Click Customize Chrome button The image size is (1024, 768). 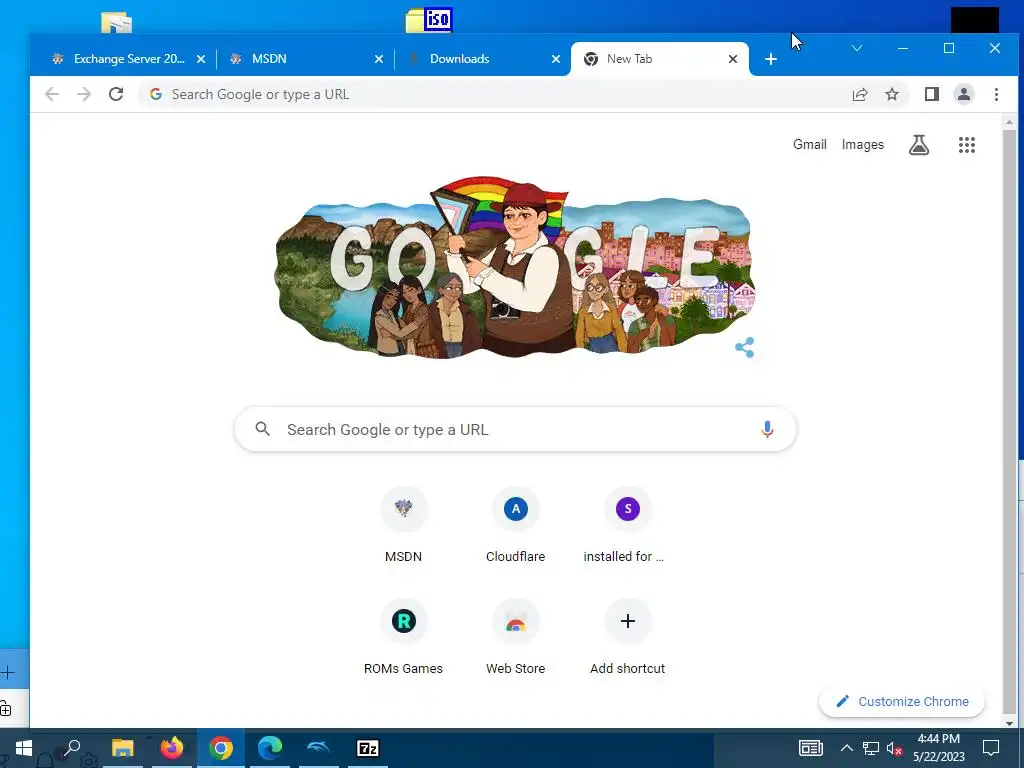[x=902, y=701]
